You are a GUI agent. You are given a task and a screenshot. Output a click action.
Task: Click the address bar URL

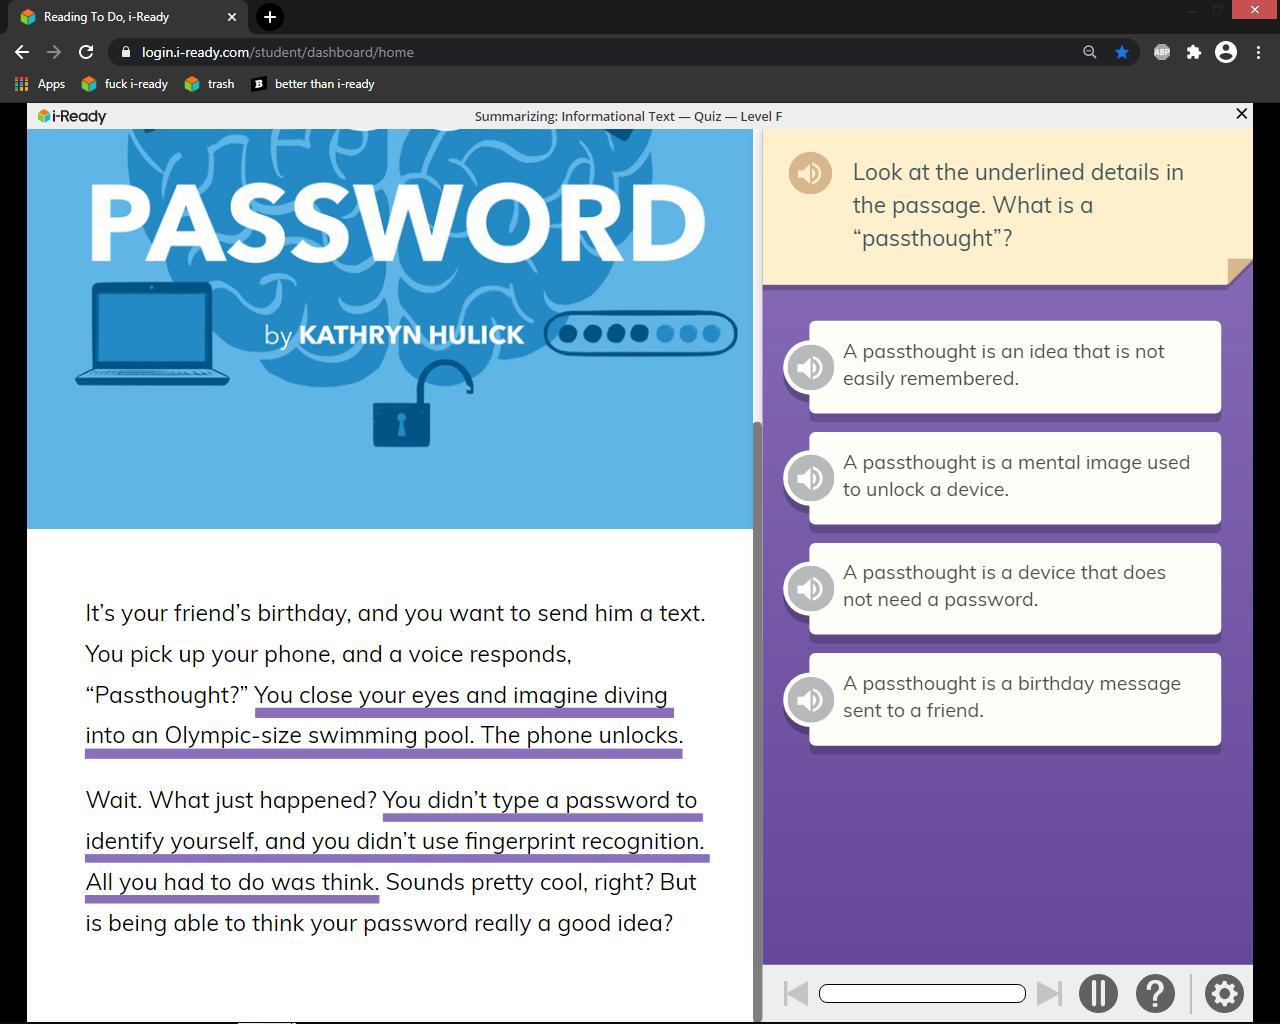pyautogui.click(x=277, y=52)
